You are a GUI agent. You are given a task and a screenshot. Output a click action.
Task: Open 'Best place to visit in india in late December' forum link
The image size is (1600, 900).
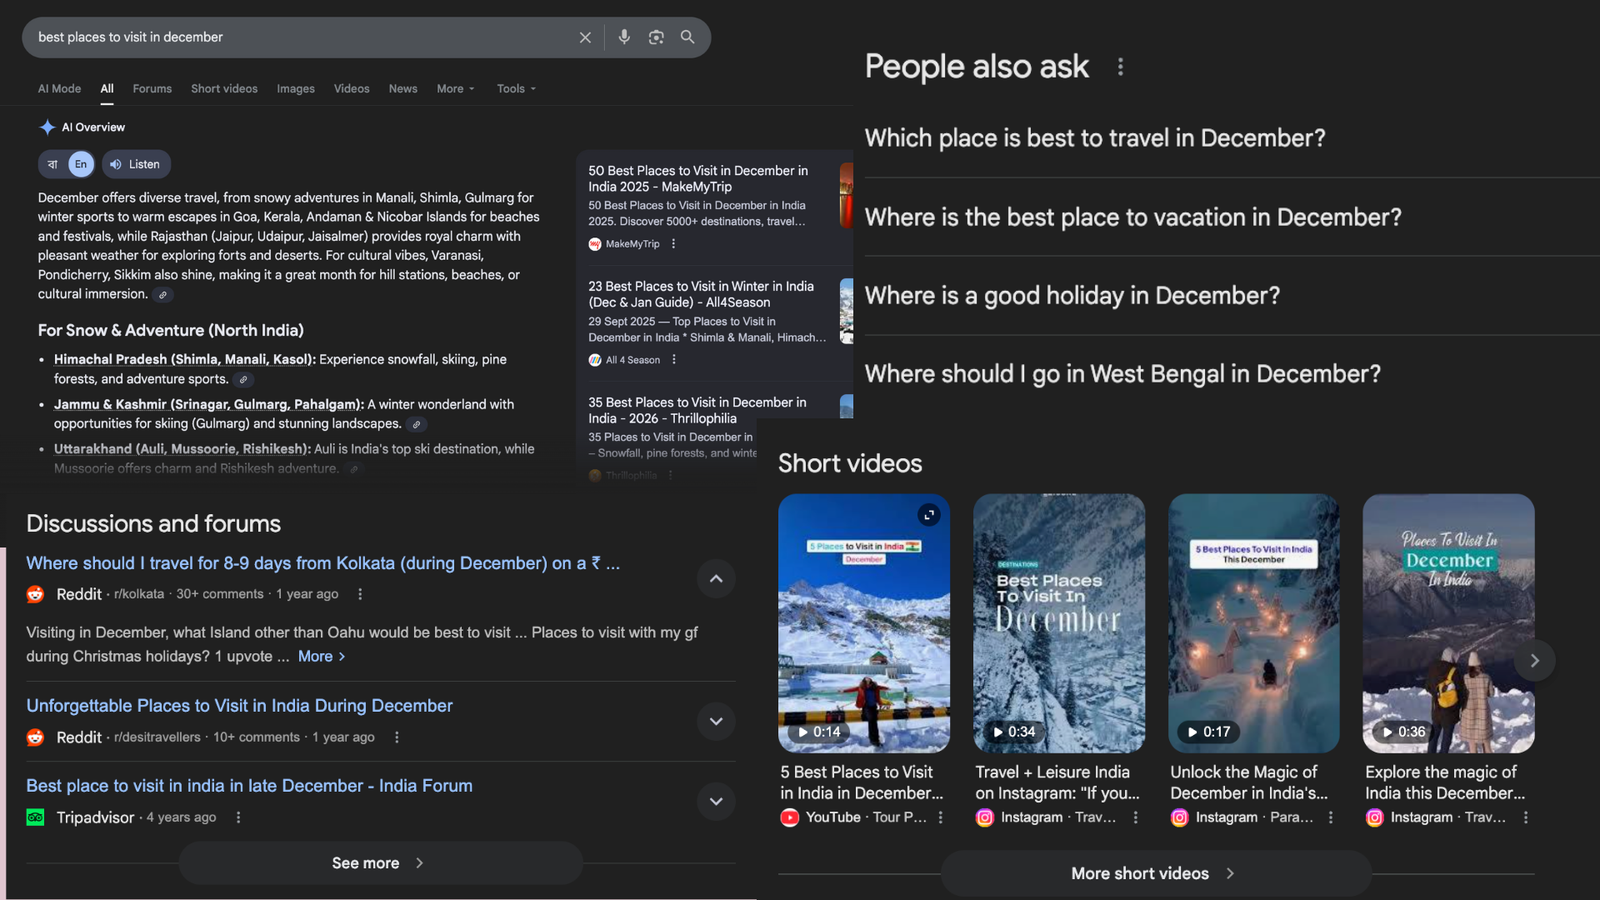[x=249, y=786]
